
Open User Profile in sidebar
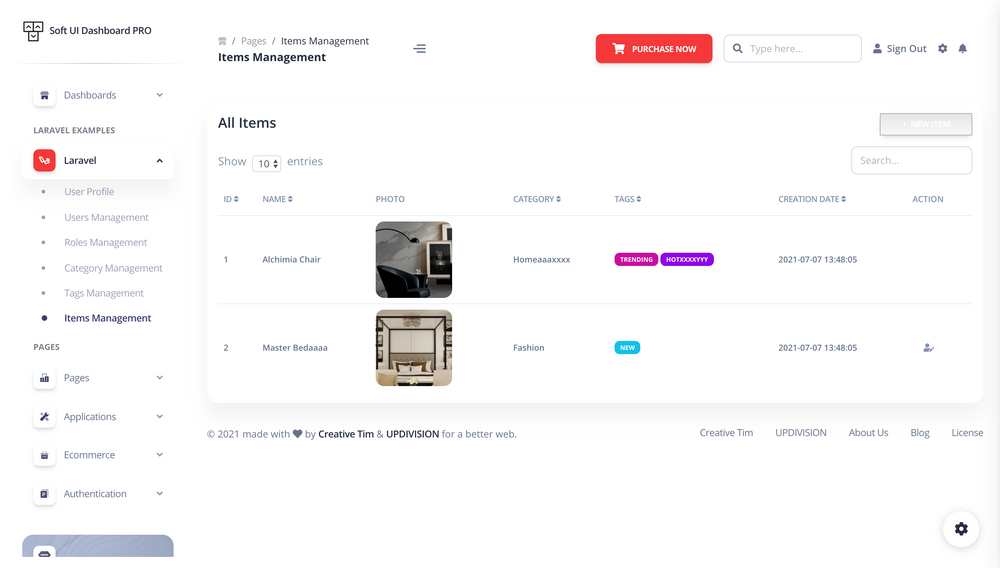point(89,191)
